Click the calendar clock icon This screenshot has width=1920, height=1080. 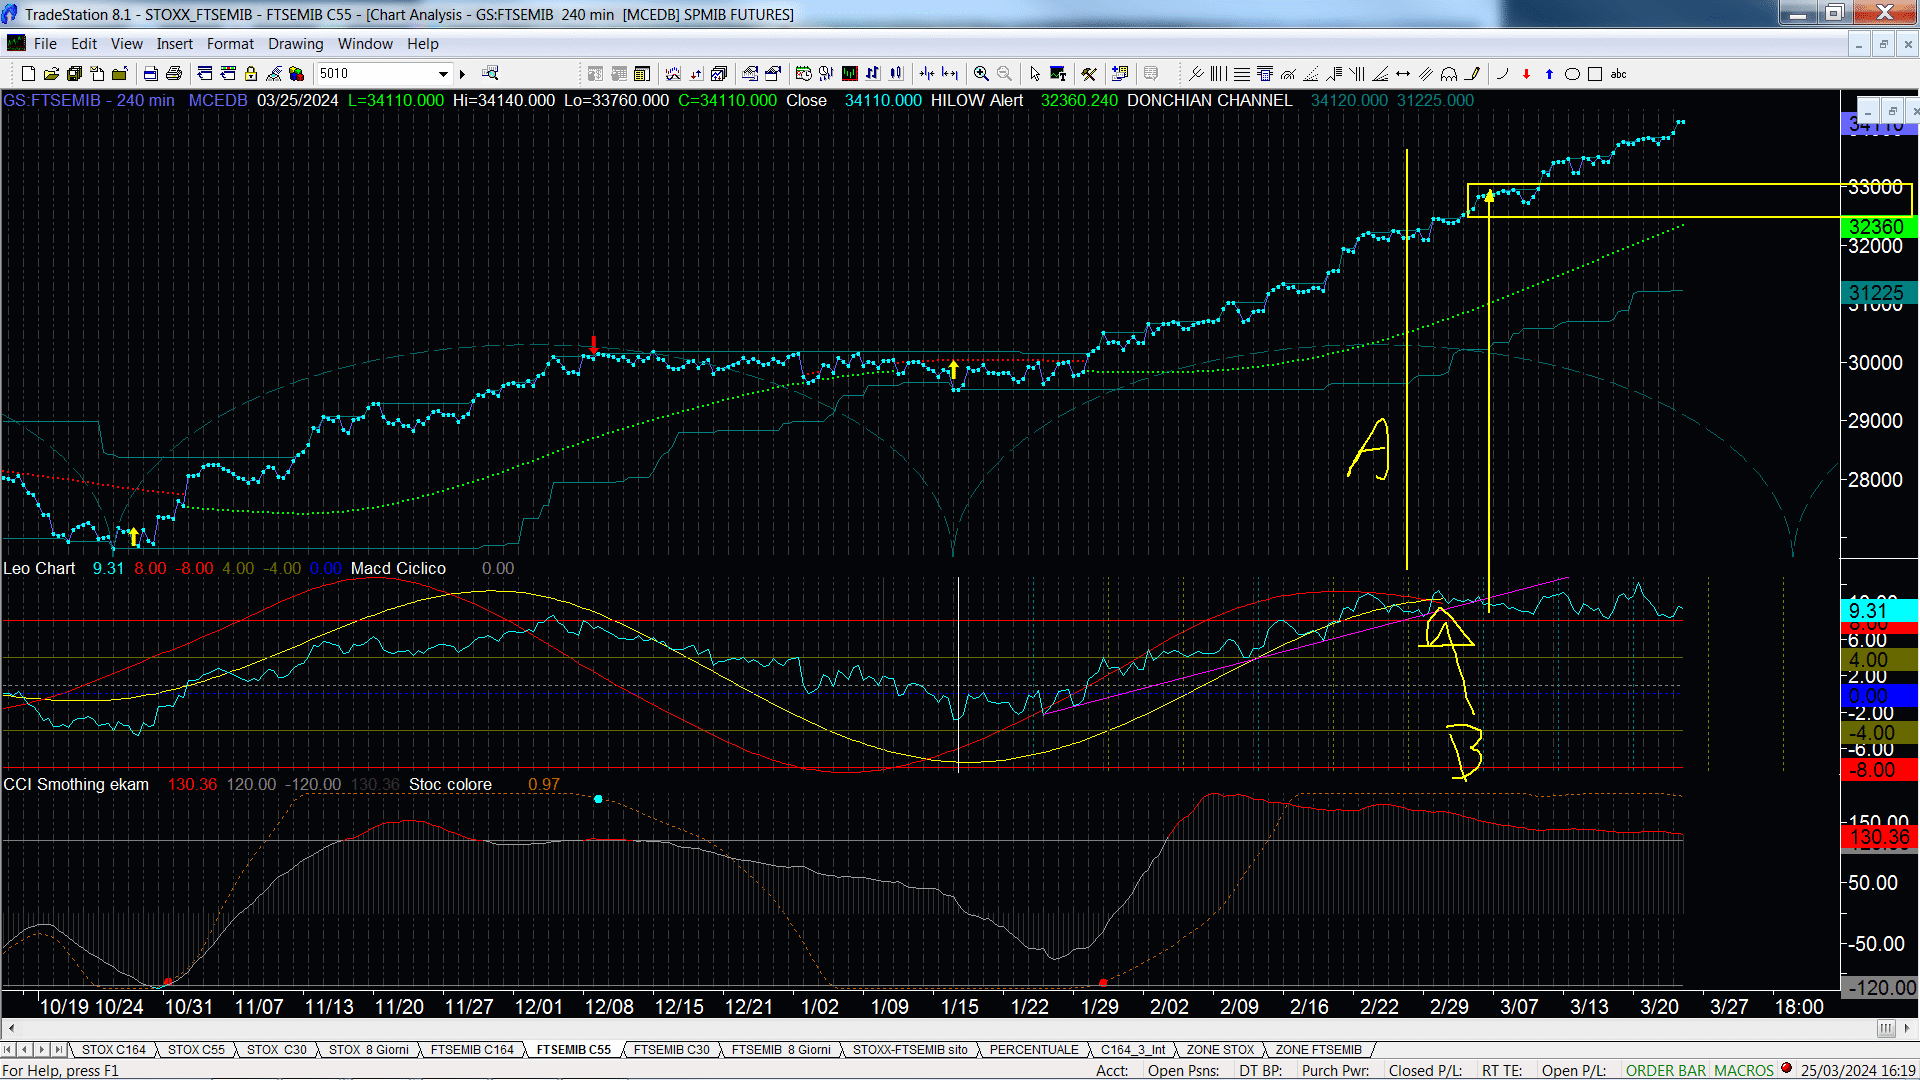(x=803, y=74)
